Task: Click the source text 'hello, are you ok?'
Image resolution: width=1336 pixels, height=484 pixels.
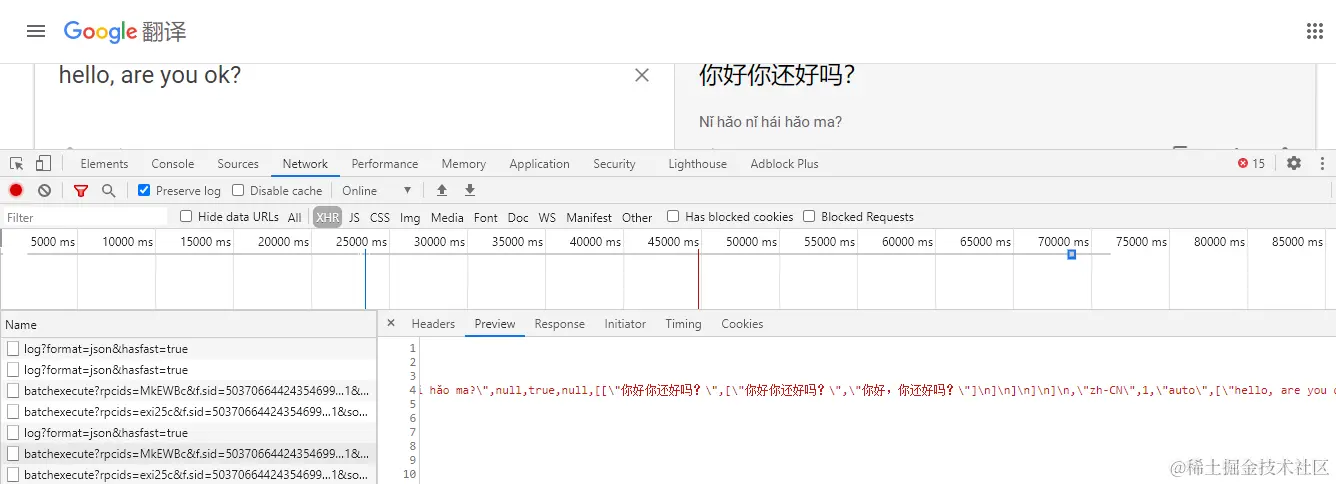Action: pyautogui.click(x=150, y=75)
